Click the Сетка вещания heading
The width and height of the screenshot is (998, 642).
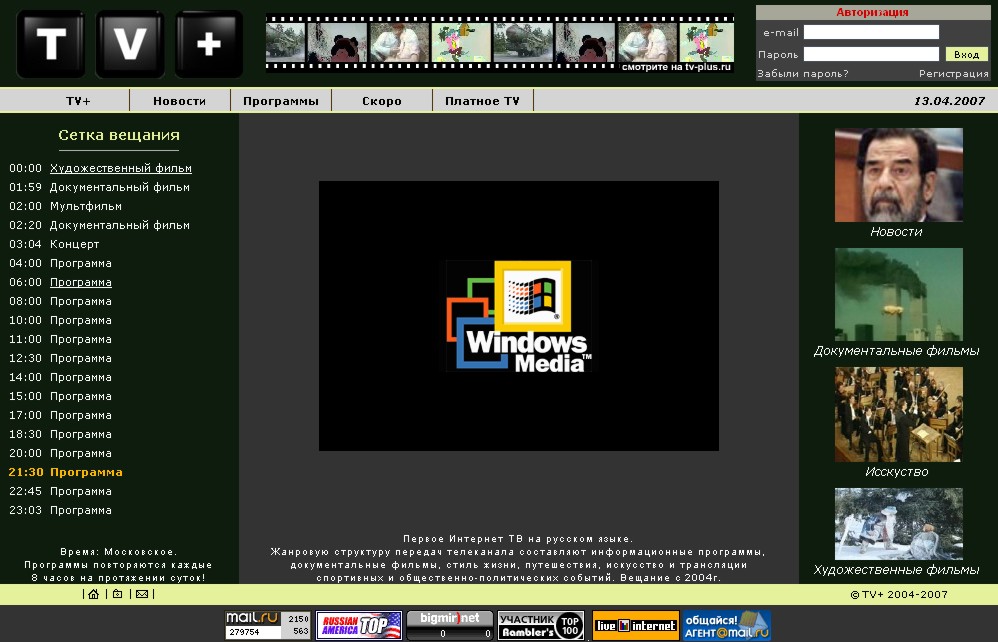tap(119, 135)
